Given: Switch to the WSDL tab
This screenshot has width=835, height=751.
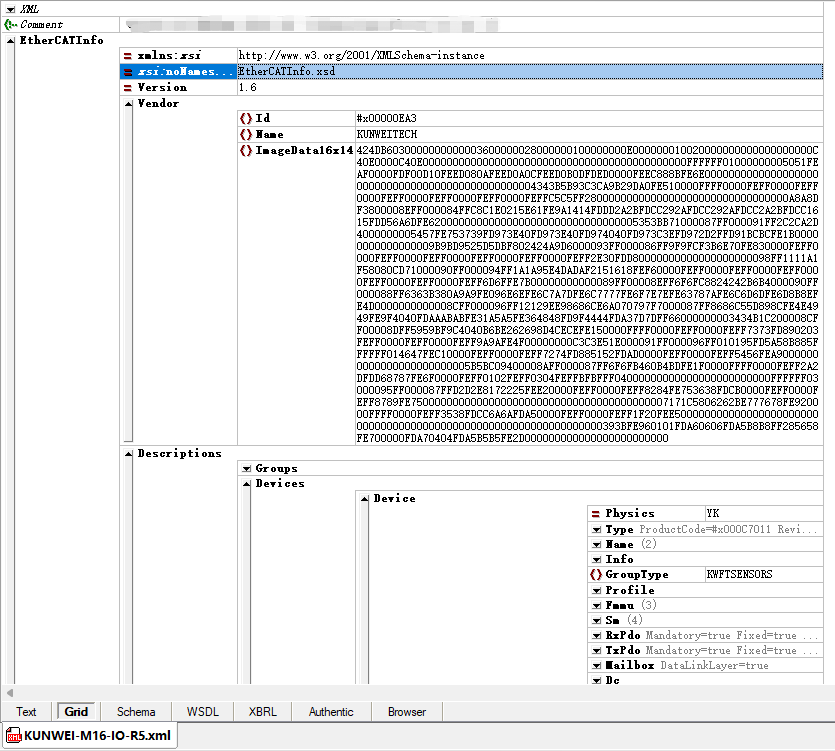Looking at the screenshot, I should click(202, 712).
